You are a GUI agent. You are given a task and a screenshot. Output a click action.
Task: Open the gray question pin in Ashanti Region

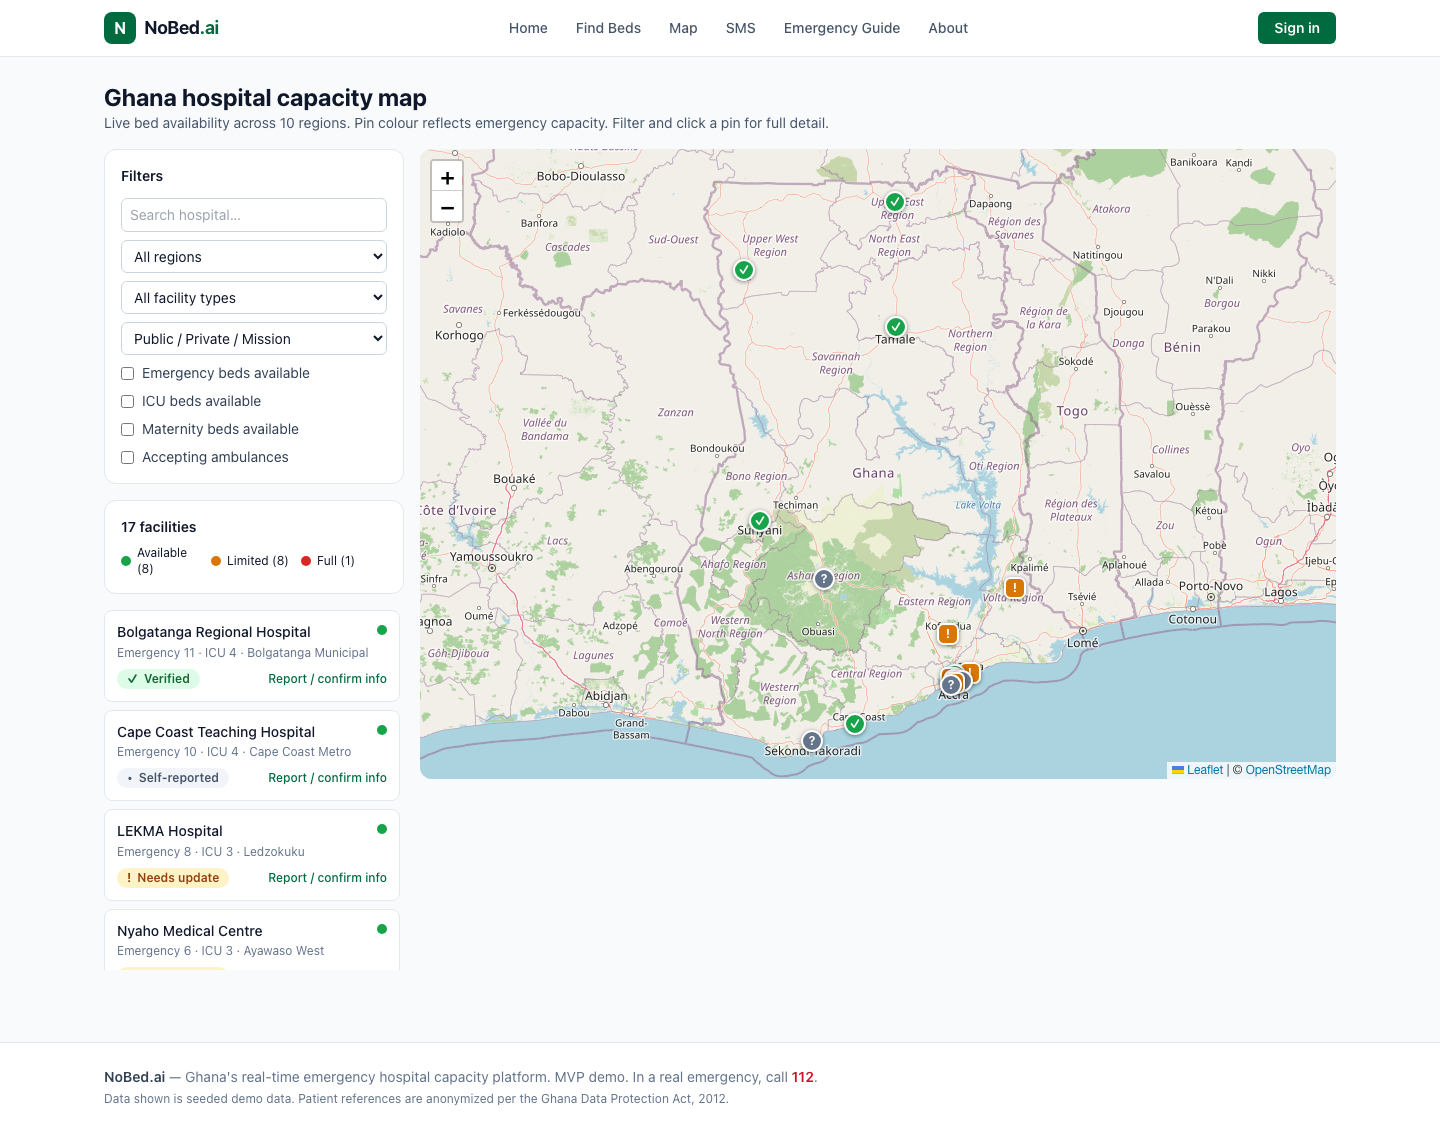tap(824, 579)
